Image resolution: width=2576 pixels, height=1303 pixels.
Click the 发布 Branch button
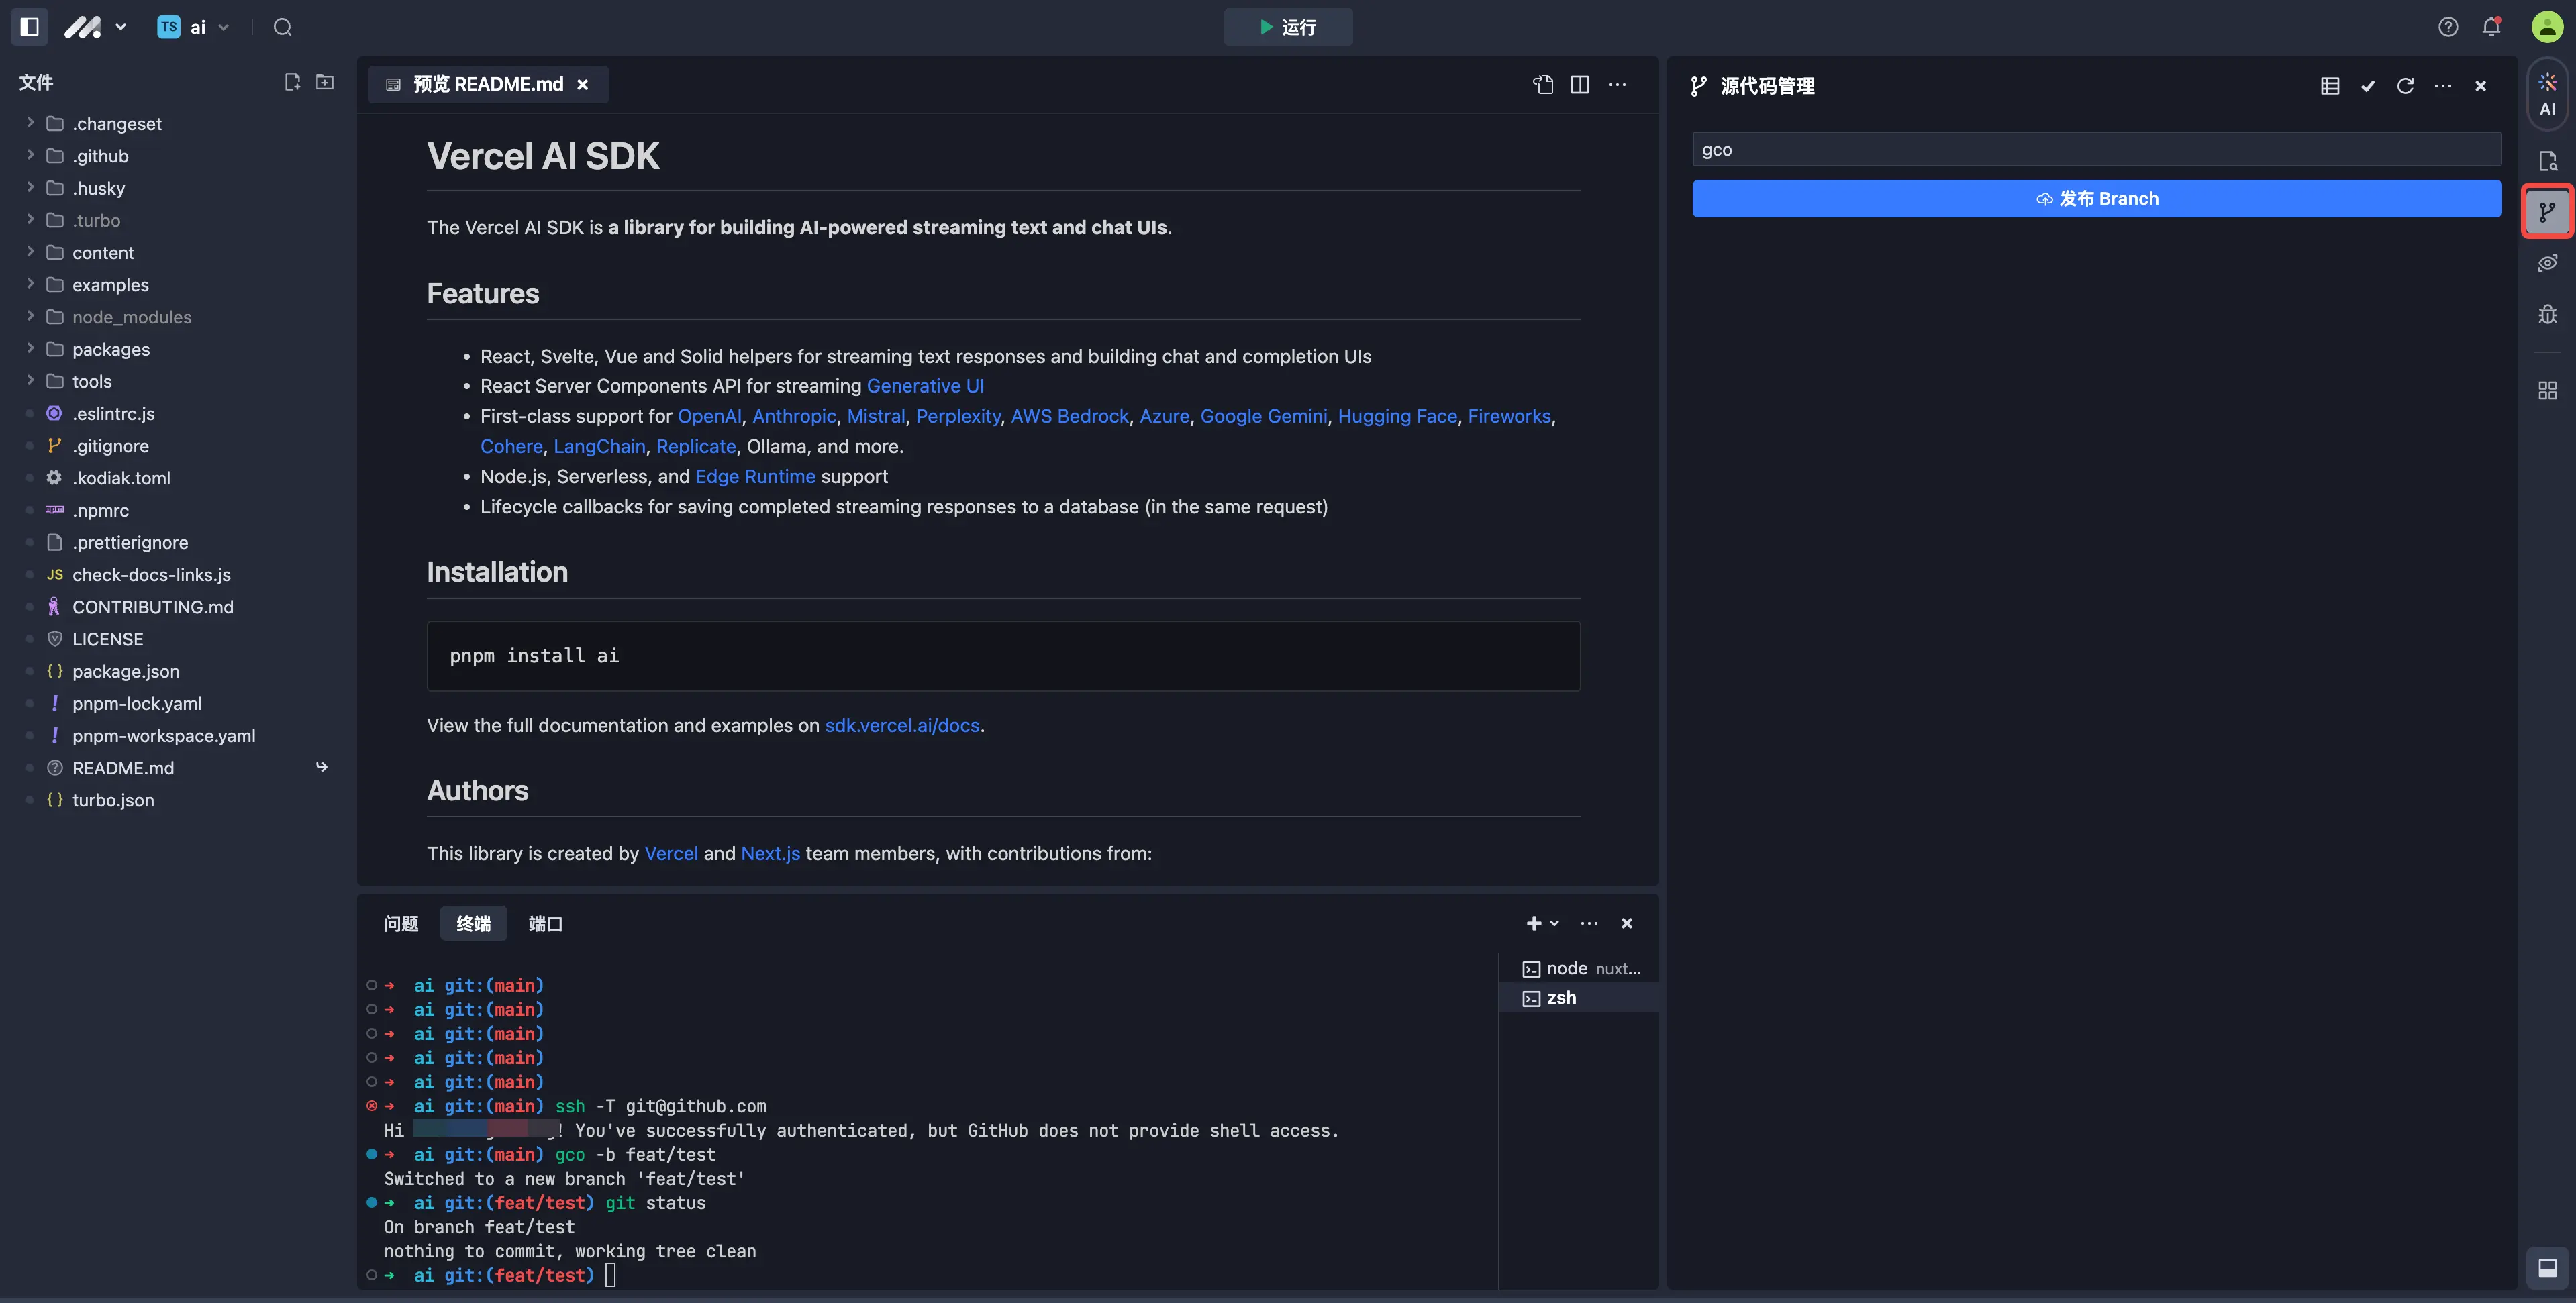pyautogui.click(x=2096, y=198)
